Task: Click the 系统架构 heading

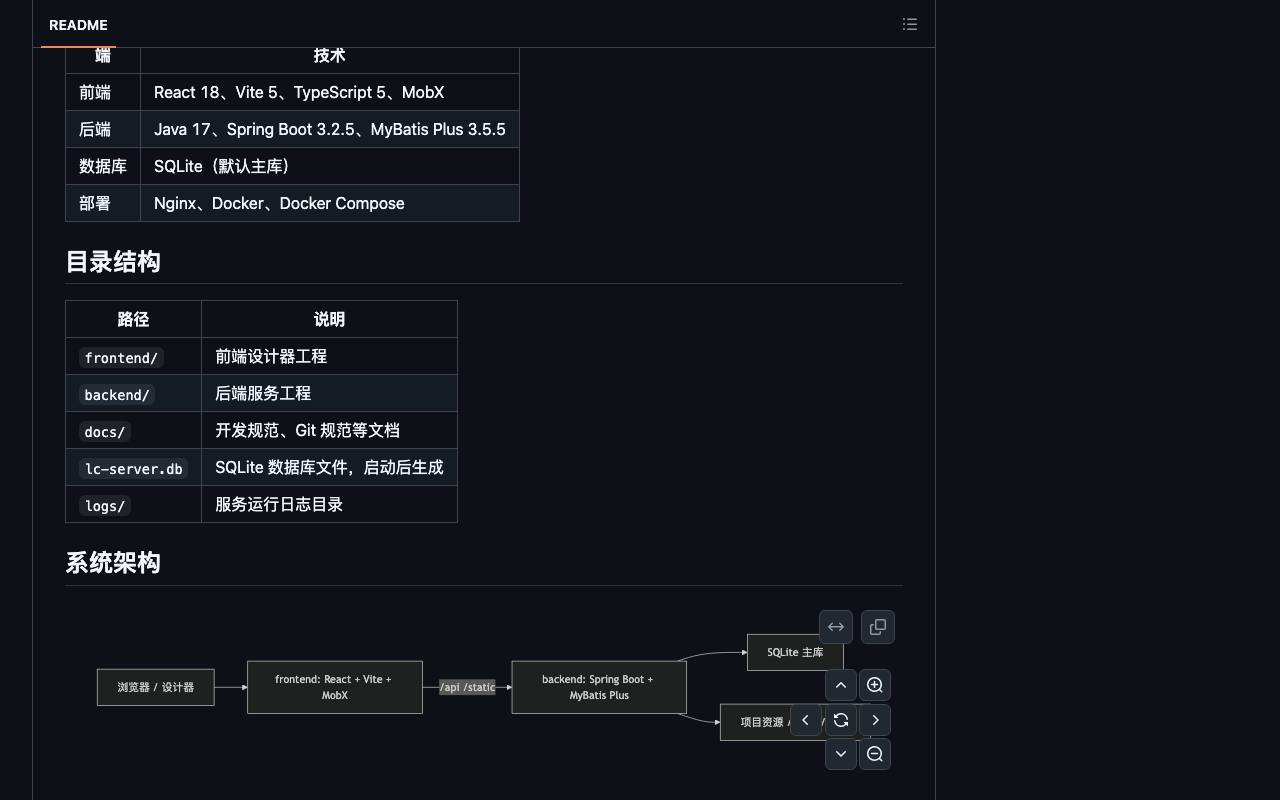Action: (x=113, y=563)
